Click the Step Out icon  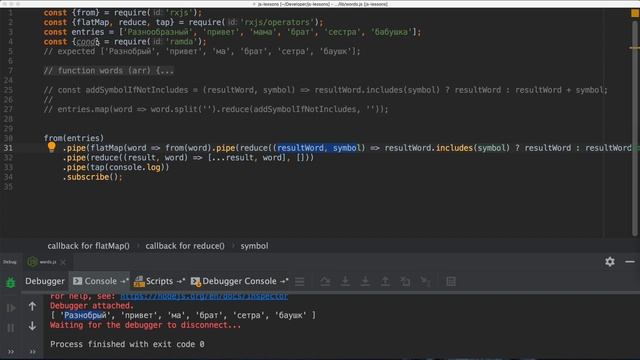click(x=385, y=281)
